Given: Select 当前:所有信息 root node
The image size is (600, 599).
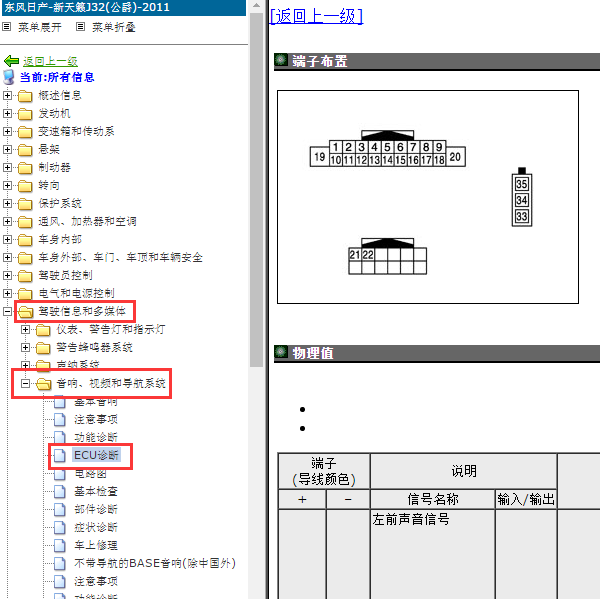Looking at the screenshot, I should point(57,77).
